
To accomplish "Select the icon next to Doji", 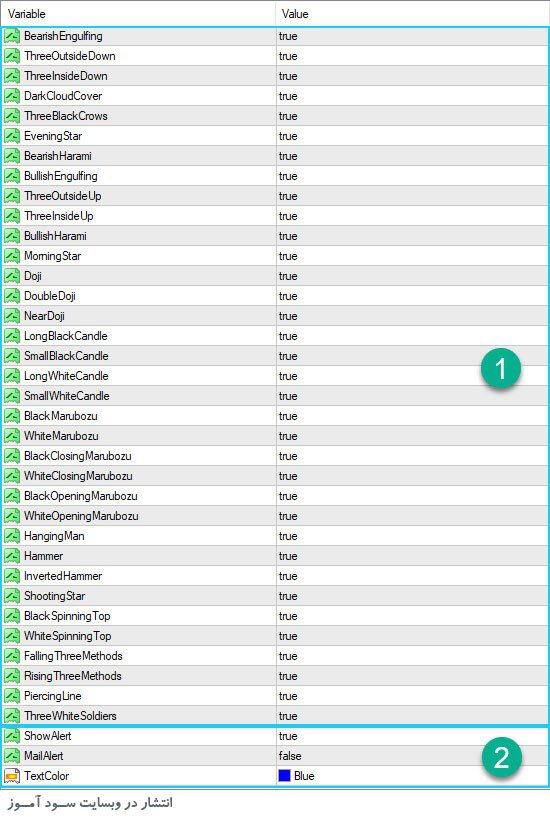I will 12,276.
